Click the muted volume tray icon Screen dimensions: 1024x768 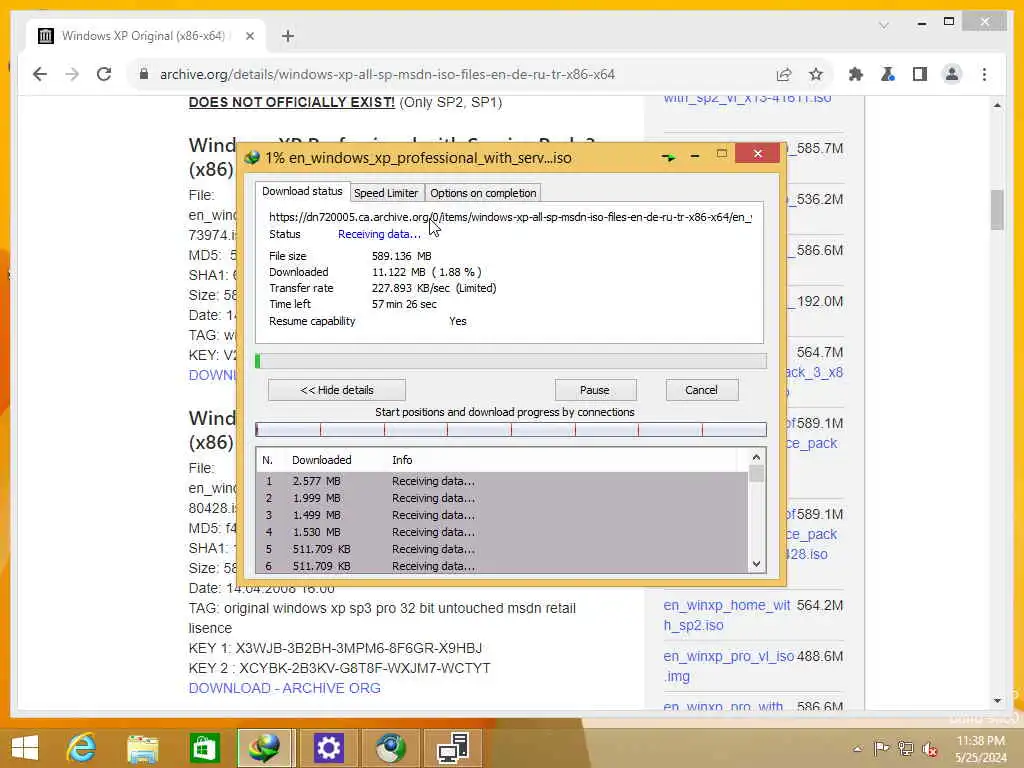click(x=930, y=749)
